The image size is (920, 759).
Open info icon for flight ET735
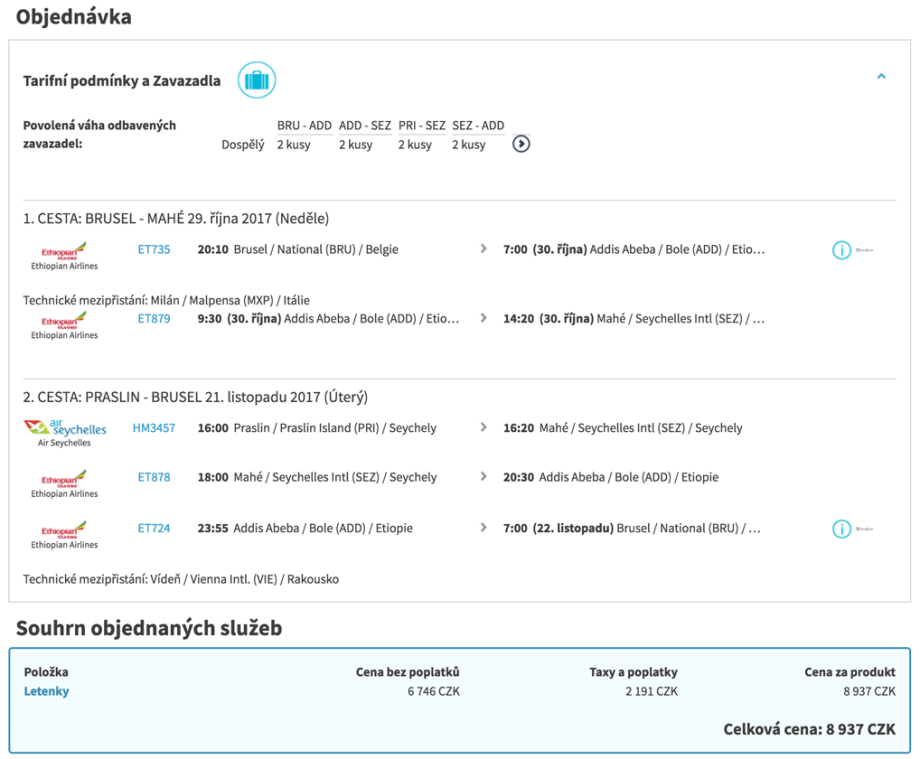841,250
